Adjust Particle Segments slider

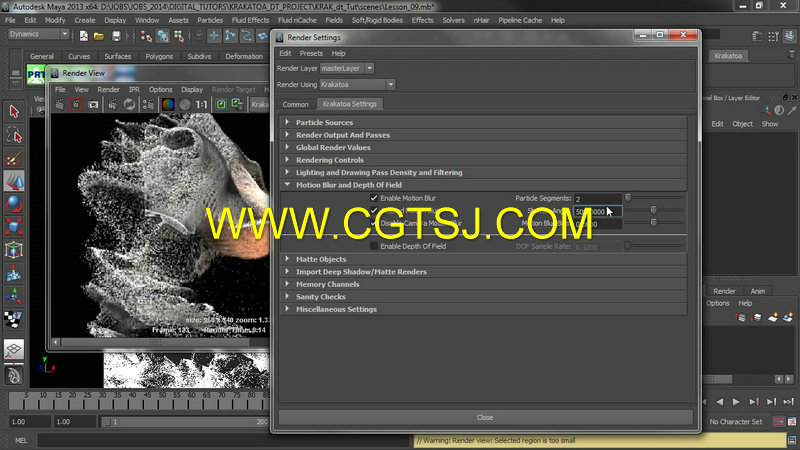pyautogui.click(x=628, y=198)
